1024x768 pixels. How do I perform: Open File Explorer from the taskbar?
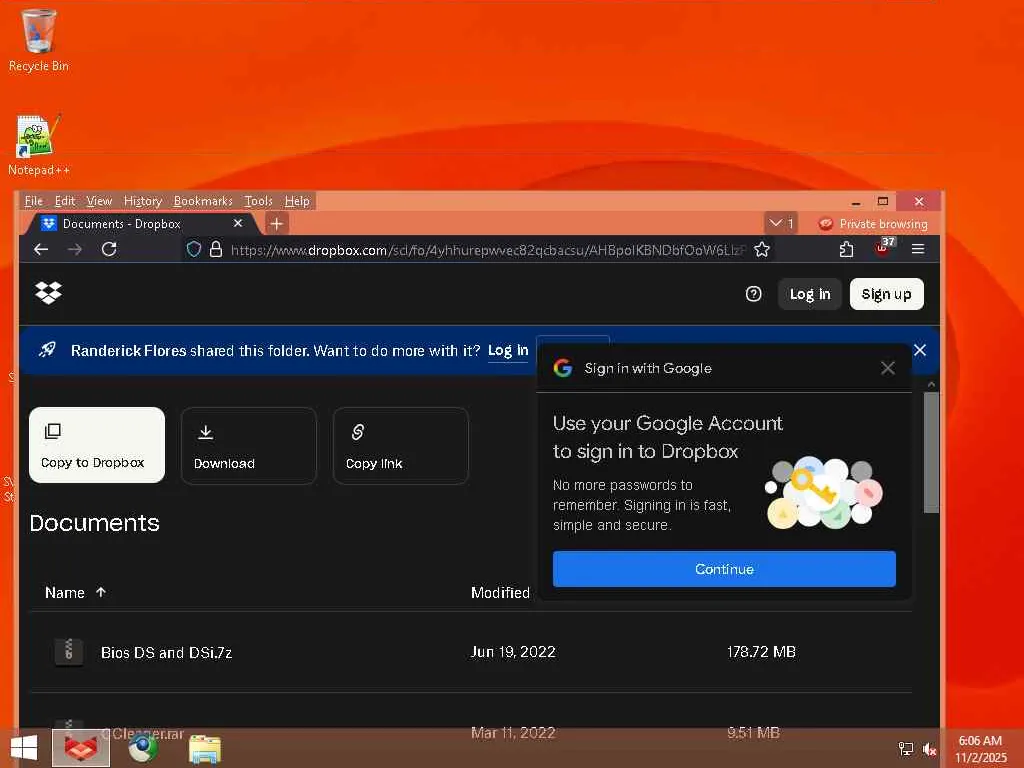click(205, 749)
